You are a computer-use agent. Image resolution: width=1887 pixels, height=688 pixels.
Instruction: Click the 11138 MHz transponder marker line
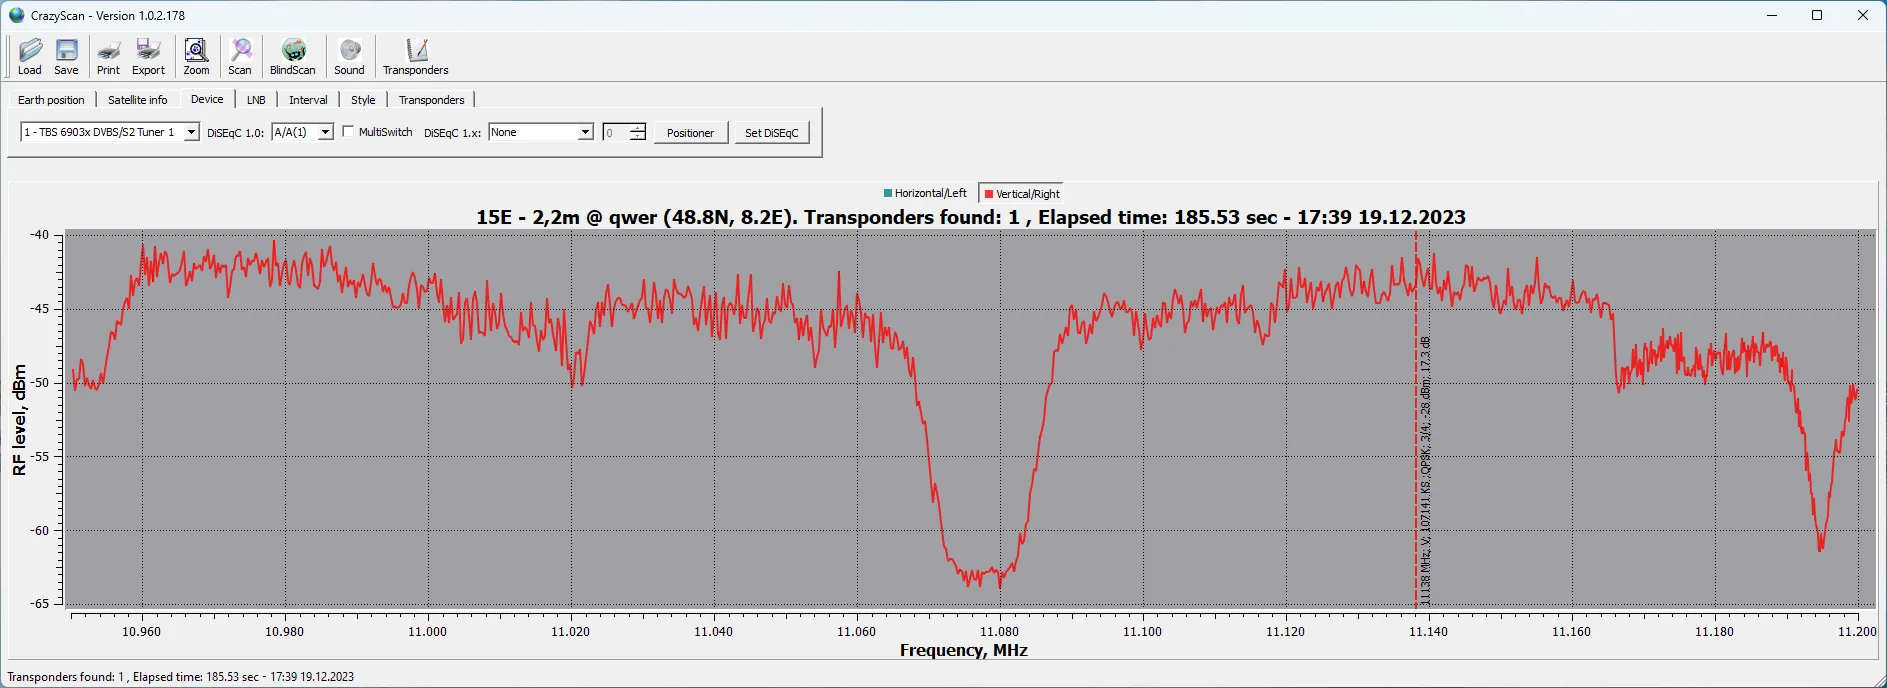(1416, 450)
